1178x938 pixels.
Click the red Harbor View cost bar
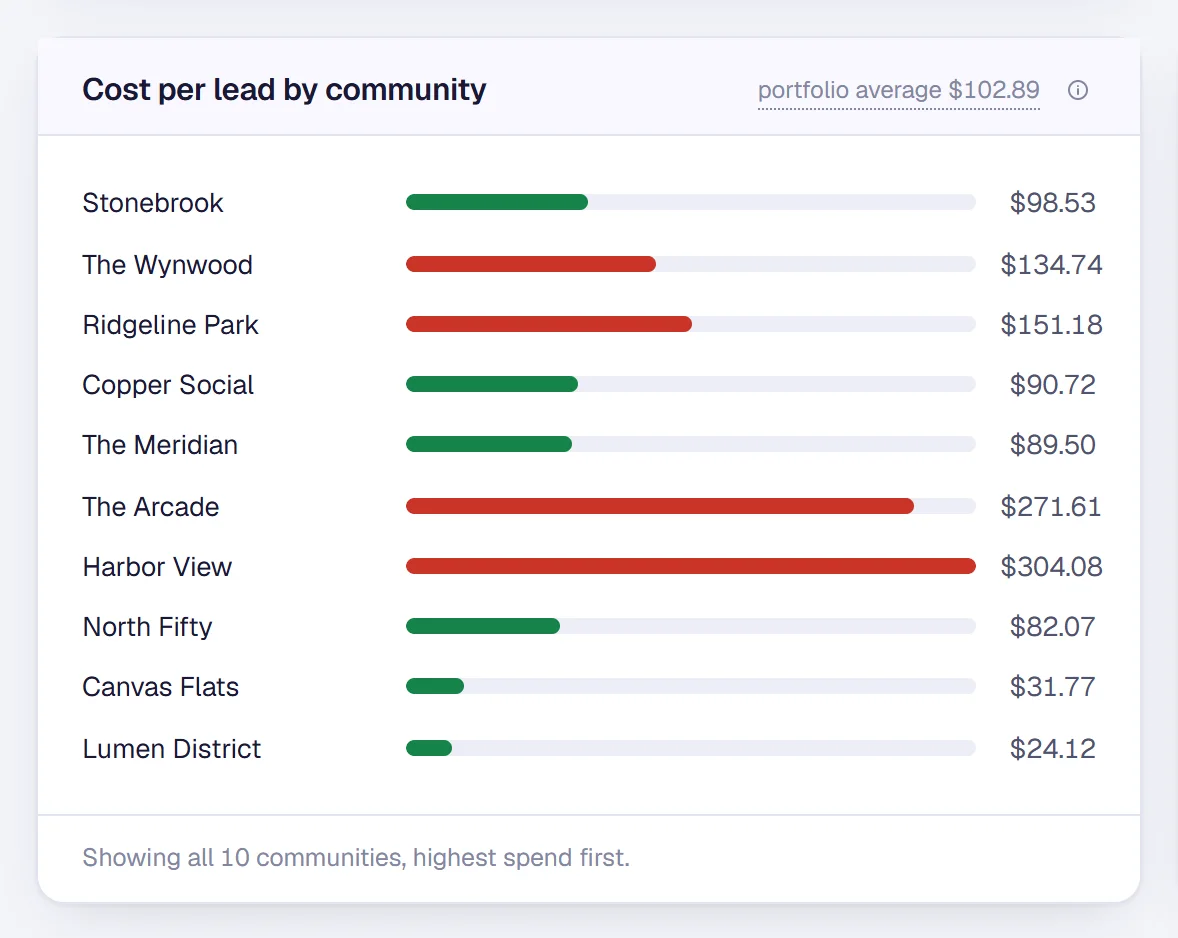(690, 566)
